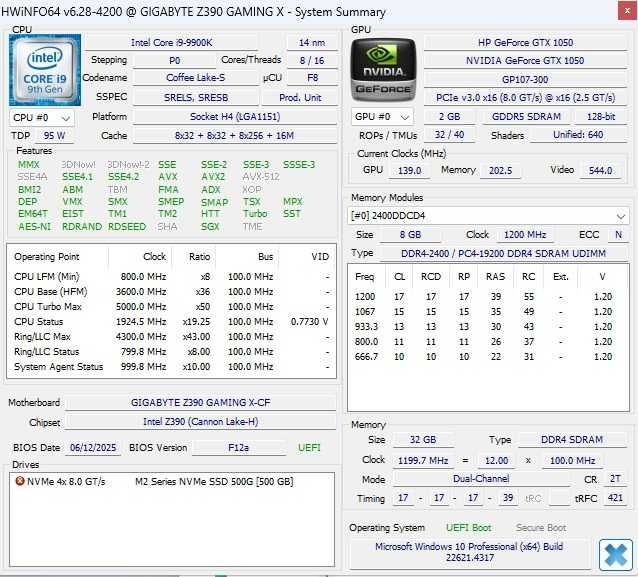The image size is (638, 577).
Task: Click the GIGABYTE Z390 GAMING X-CF motherboard field
Action: coord(200,402)
